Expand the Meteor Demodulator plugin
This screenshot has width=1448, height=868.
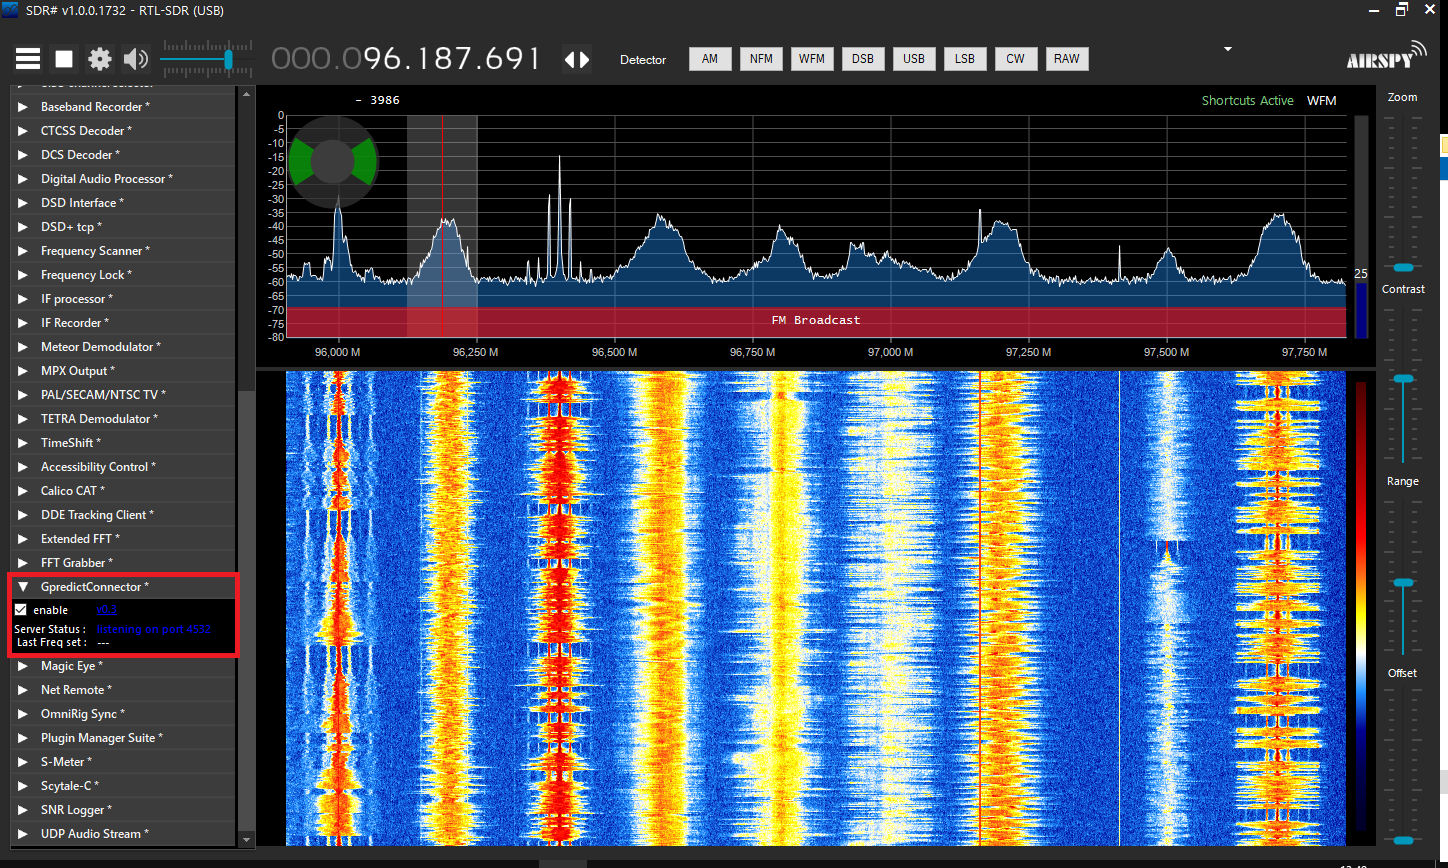[x=123, y=347]
